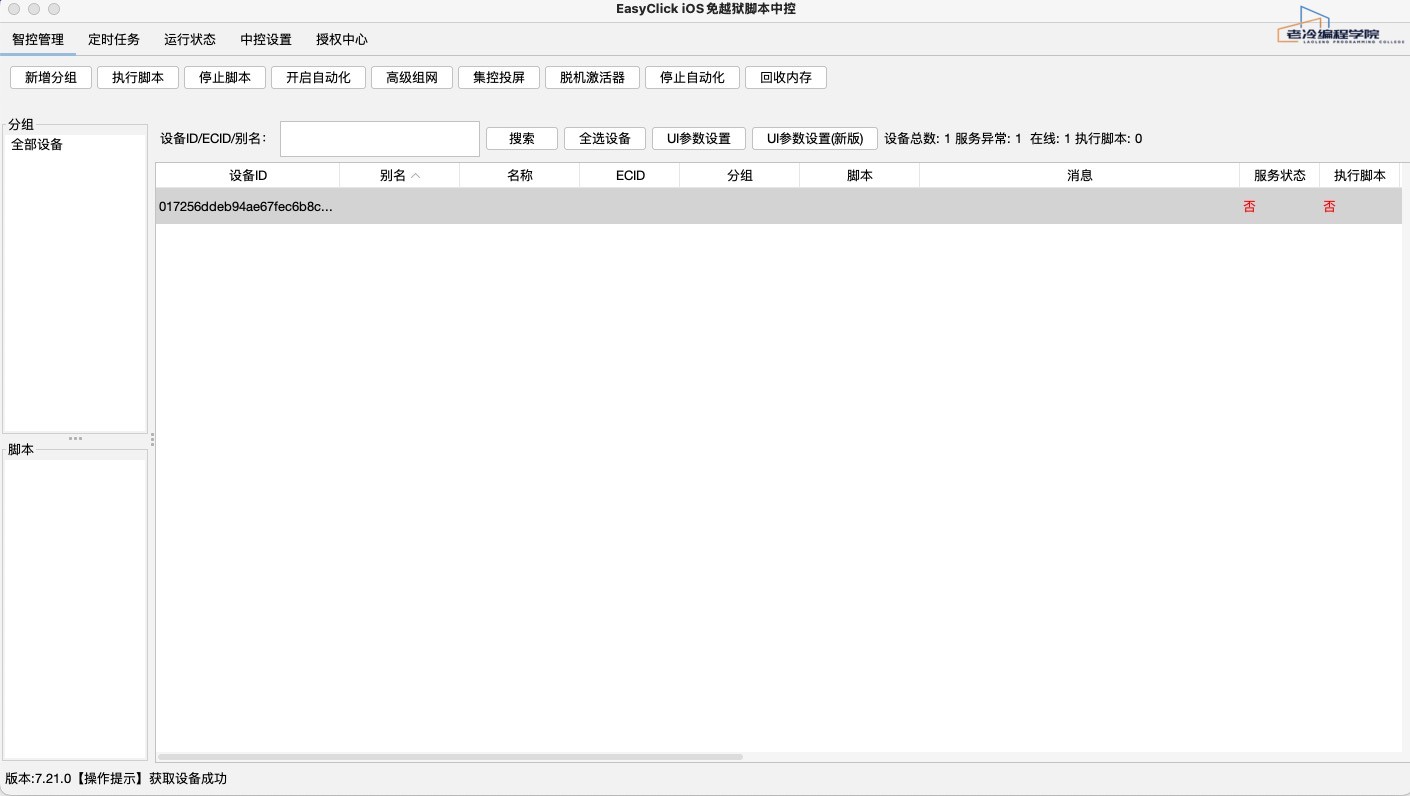Sort by the 别名 column header
The image size is (1410, 796).
click(x=400, y=175)
